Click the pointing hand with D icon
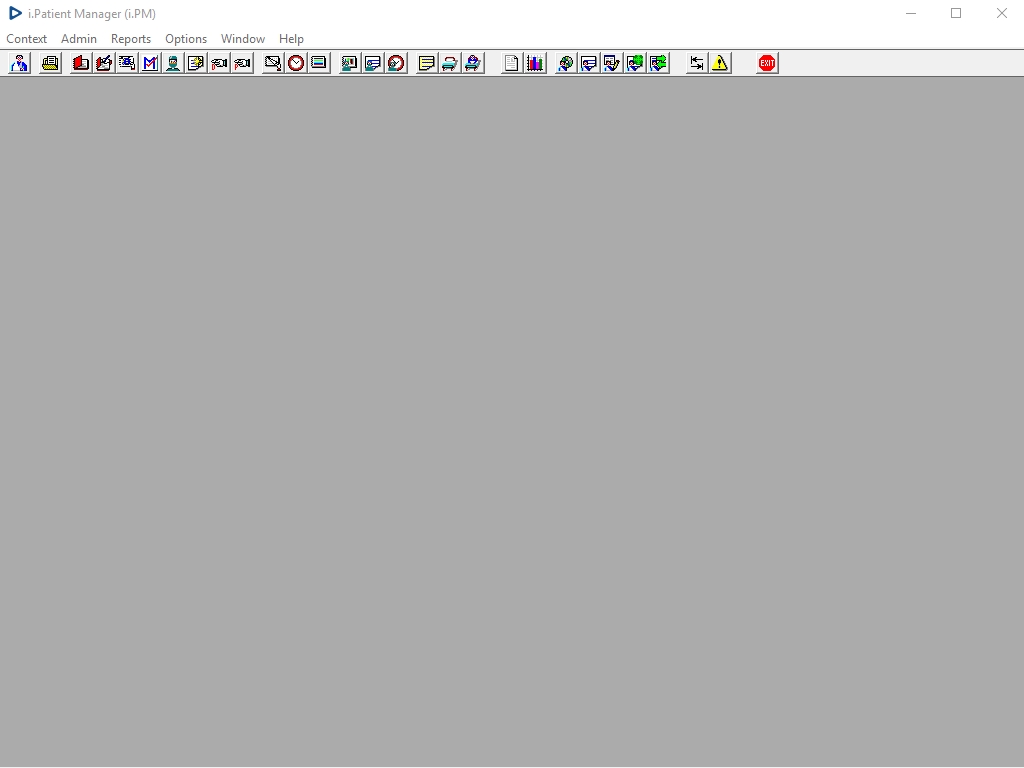The width and height of the screenshot is (1024, 768). (219, 63)
